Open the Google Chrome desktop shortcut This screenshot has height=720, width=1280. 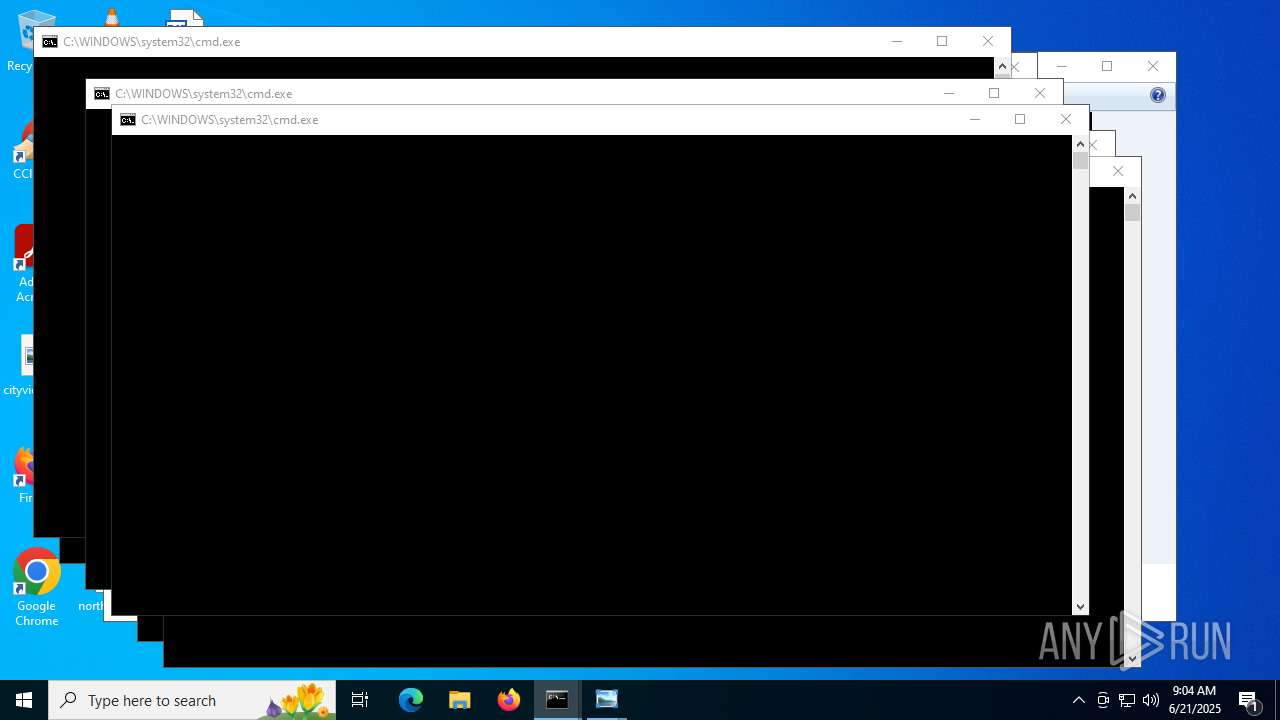coord(36,588)
